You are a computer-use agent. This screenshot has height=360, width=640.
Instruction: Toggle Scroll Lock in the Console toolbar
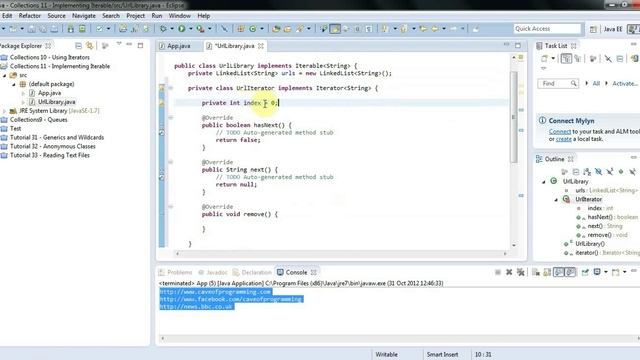point(547,272)
